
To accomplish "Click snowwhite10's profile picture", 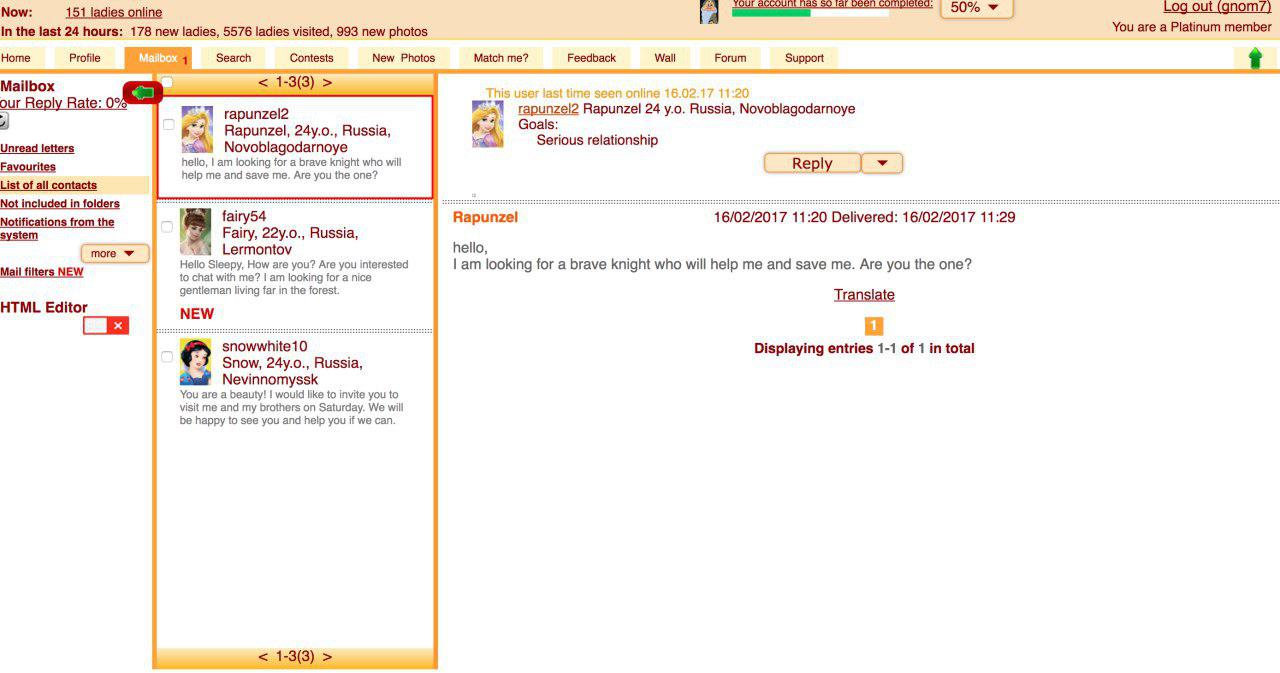I will (x=195, y=362).
